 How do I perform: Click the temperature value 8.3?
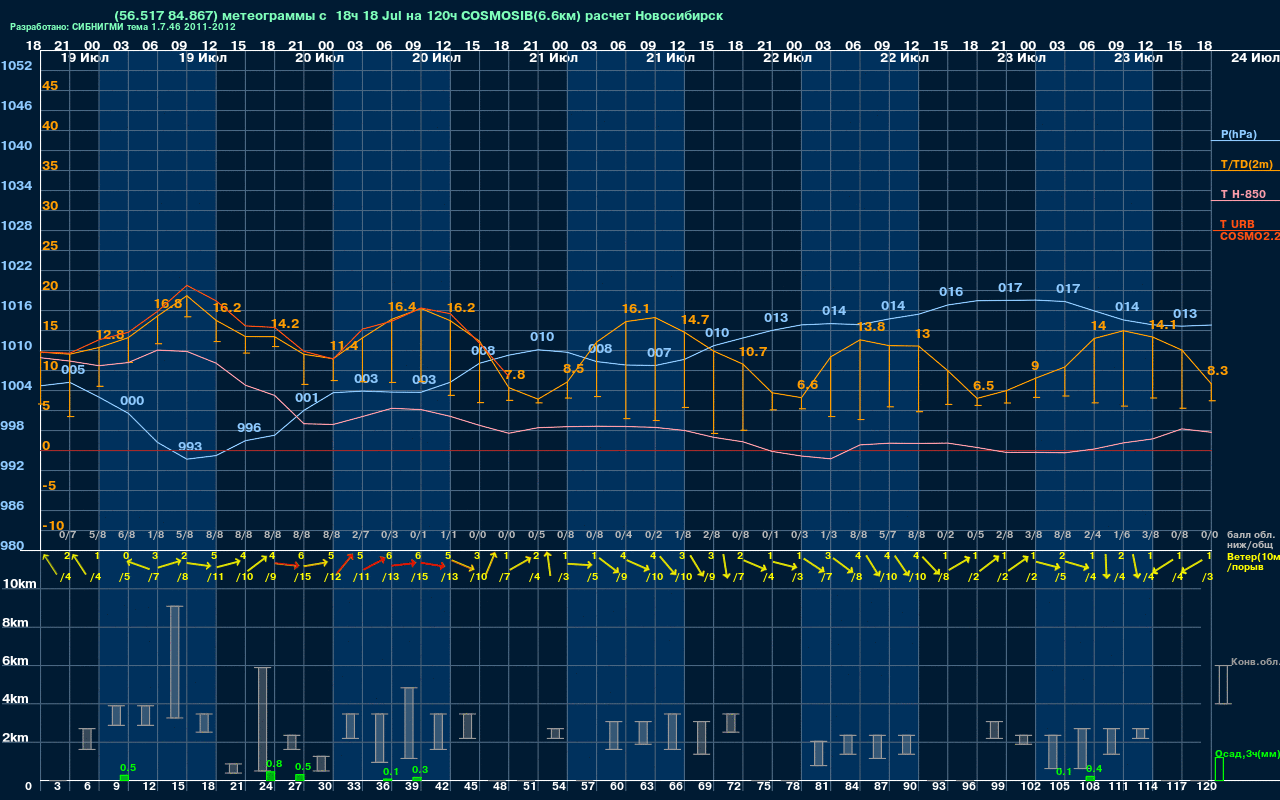[x=1217, y=370]
